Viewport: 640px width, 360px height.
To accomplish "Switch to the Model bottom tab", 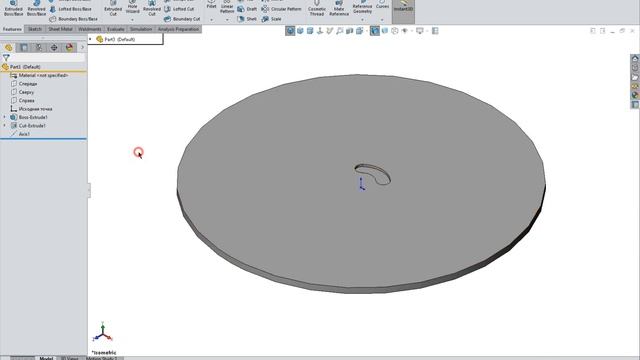I will pyautogui.click(x=46, y=358).
